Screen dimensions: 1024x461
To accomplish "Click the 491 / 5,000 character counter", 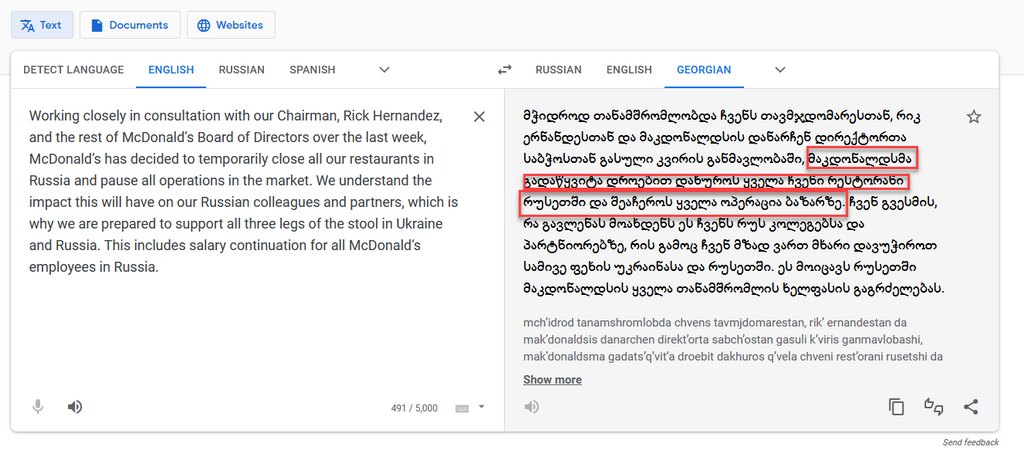I will pos(414,408).
